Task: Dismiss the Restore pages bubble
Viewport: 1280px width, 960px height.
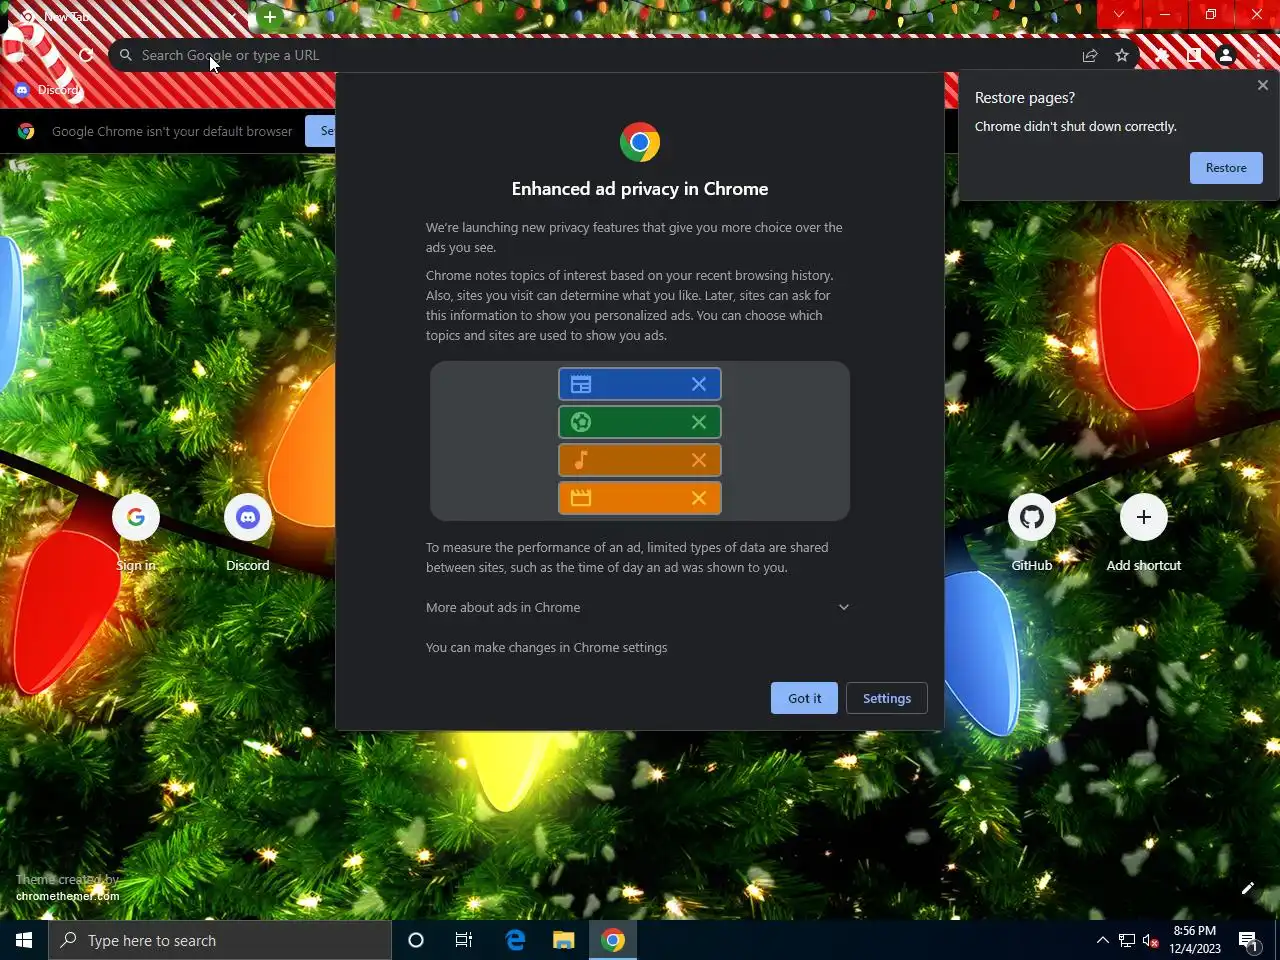Action: [x=1263, y=85]
